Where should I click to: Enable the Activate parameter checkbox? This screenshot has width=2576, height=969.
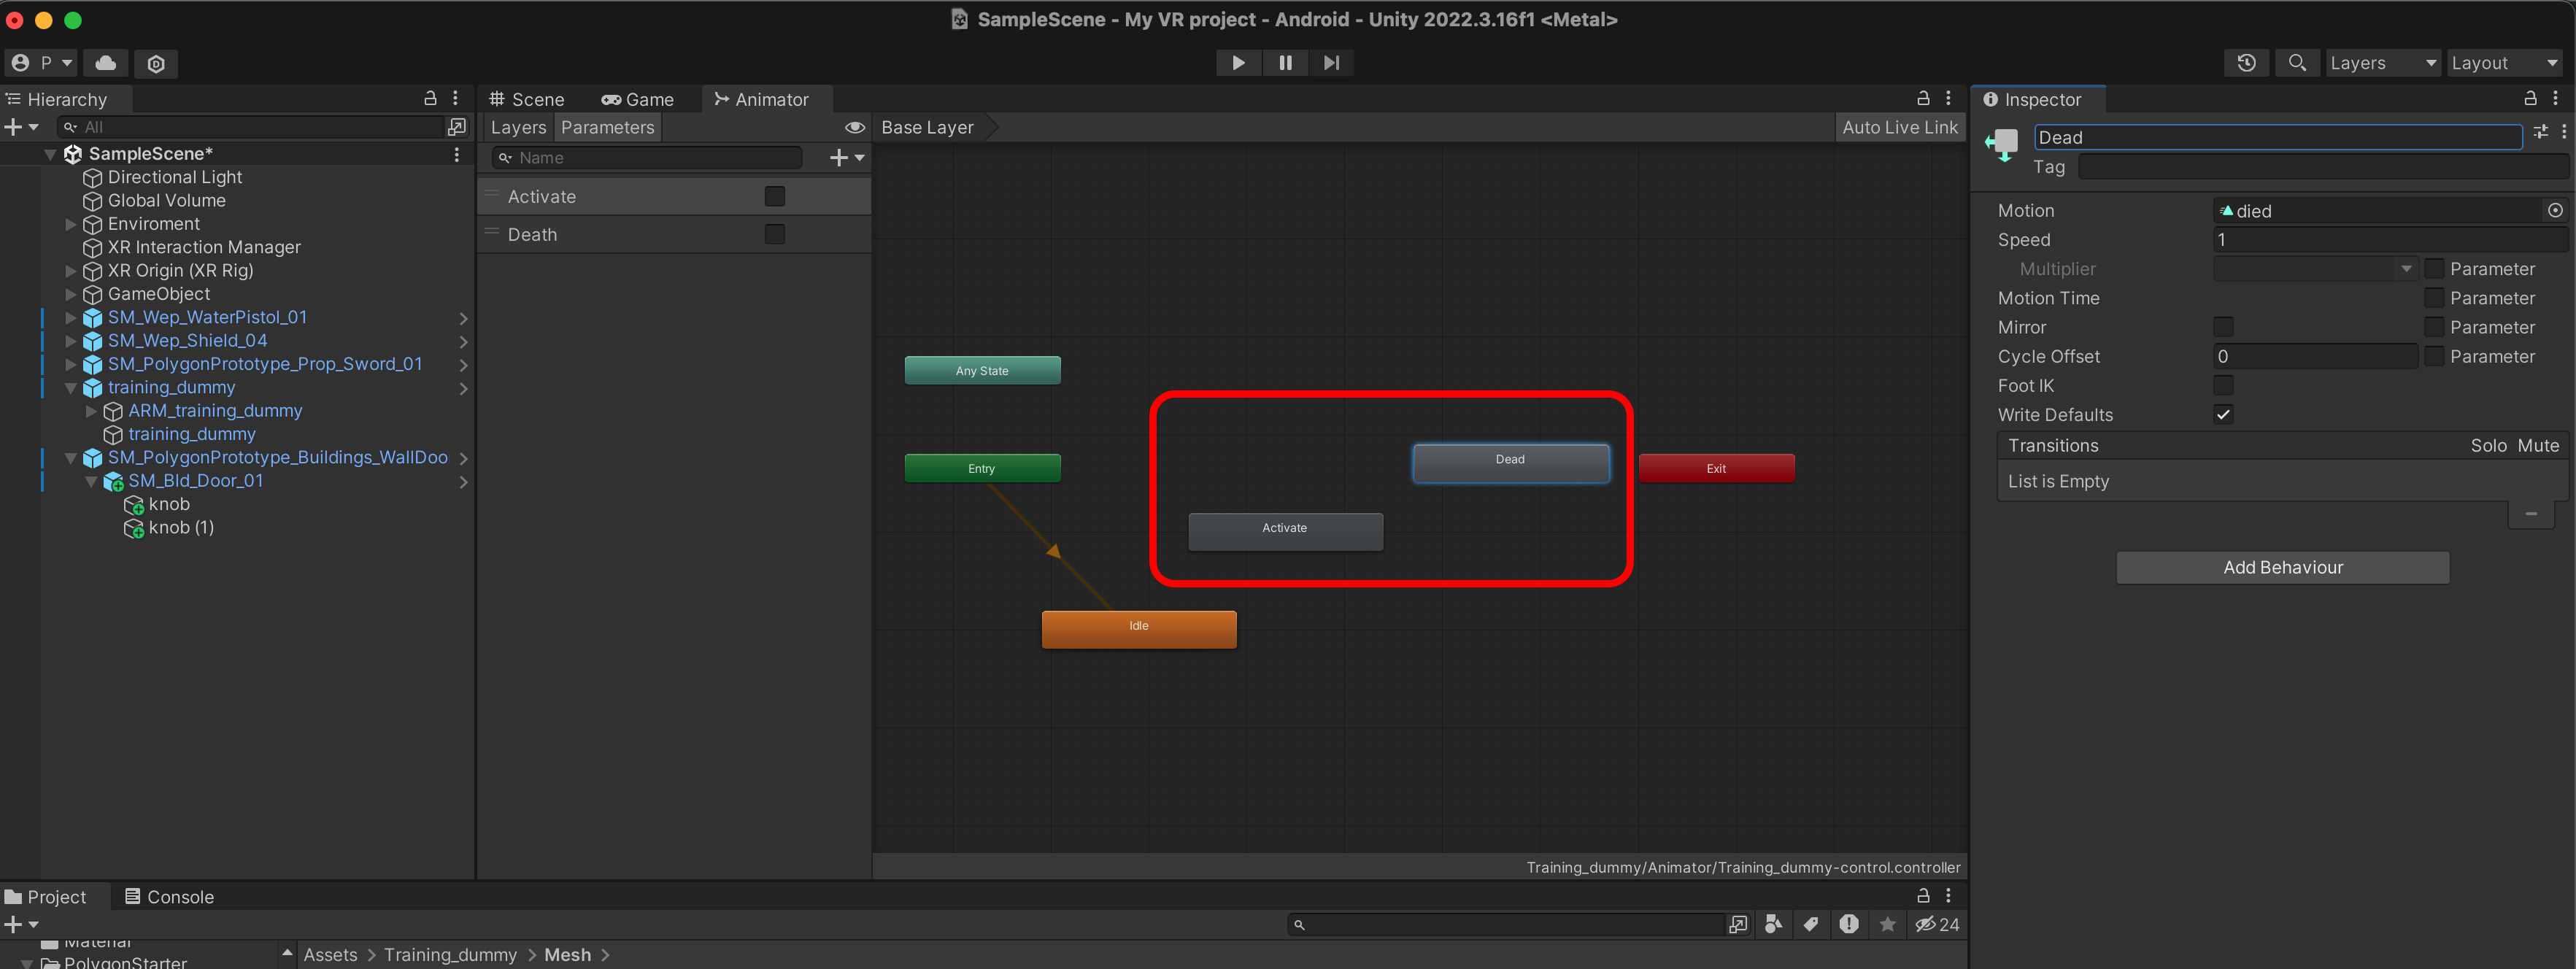774,196
